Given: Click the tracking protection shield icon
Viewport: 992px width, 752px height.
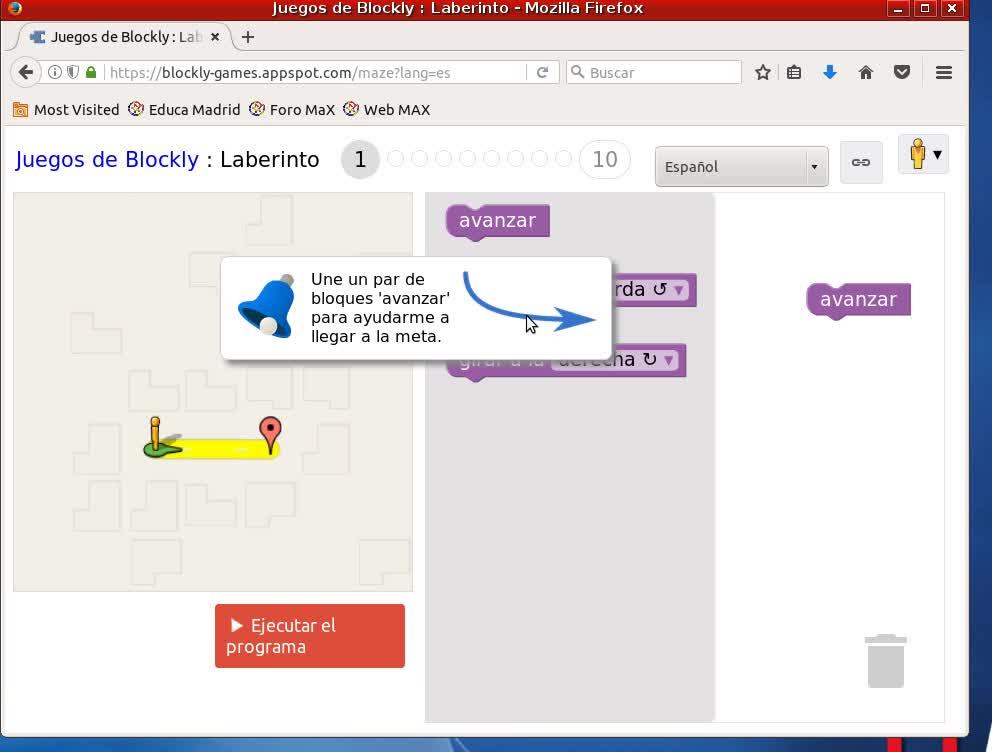Looking at the screenshot, I should click(x=73, y=72).
